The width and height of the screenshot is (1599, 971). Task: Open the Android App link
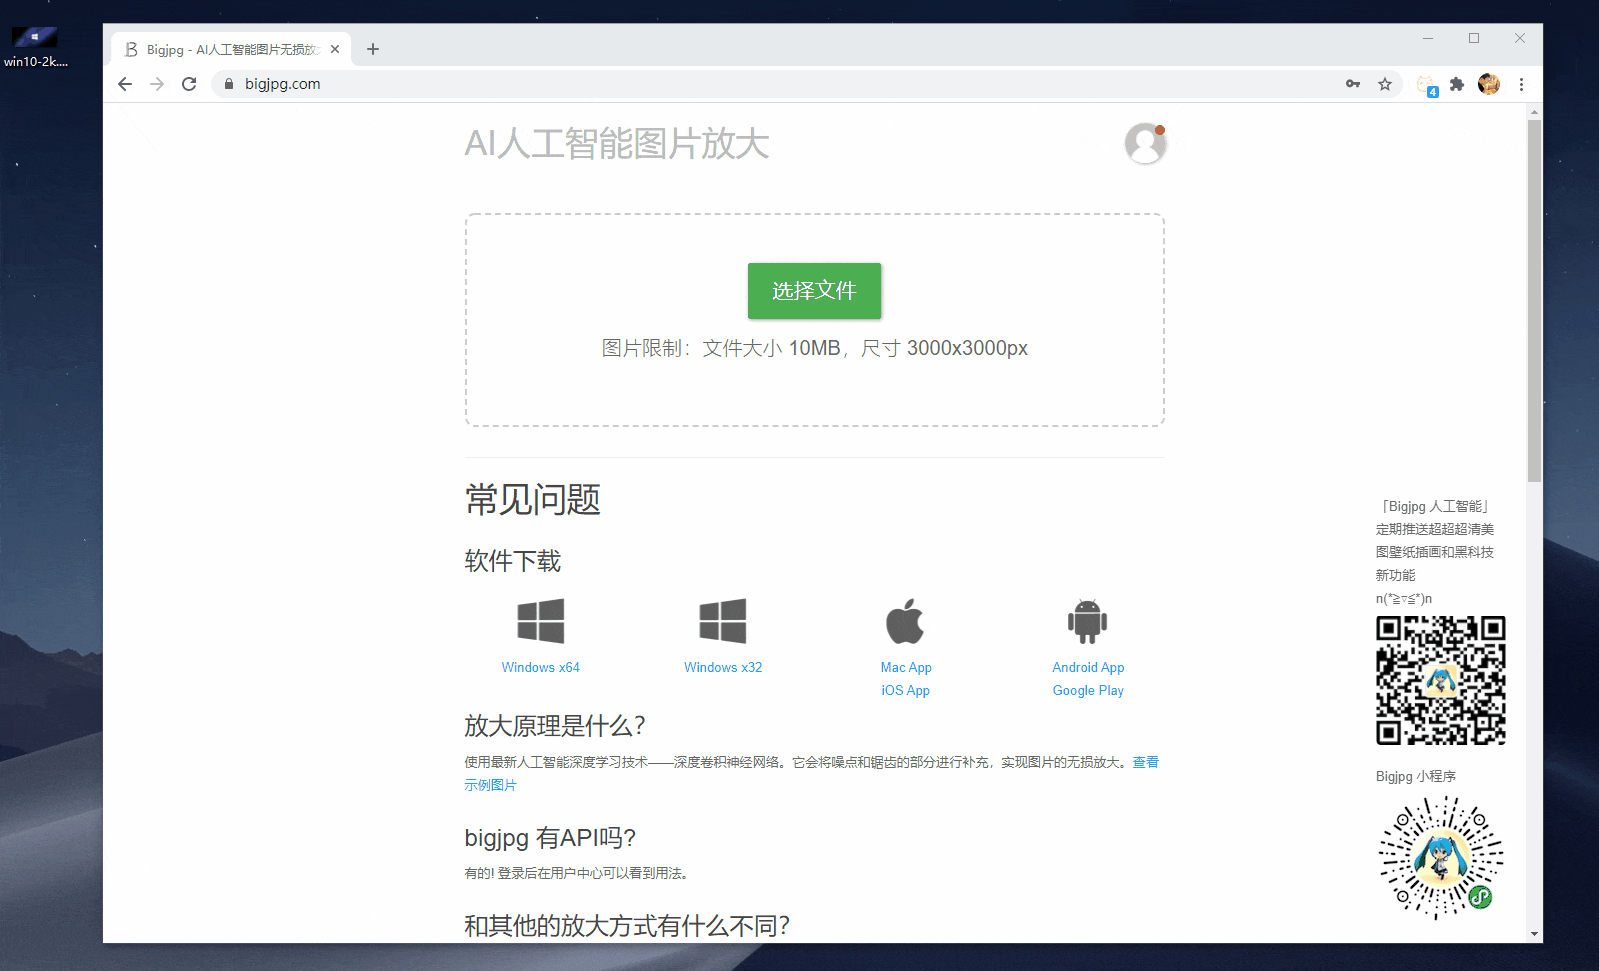tap(1088, 667)
